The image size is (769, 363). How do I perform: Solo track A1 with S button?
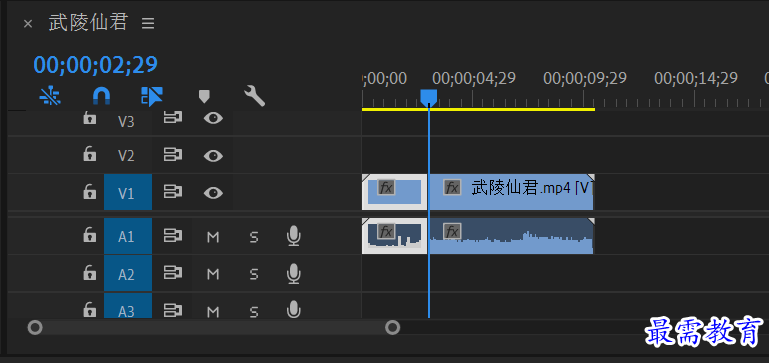point(254,237)
